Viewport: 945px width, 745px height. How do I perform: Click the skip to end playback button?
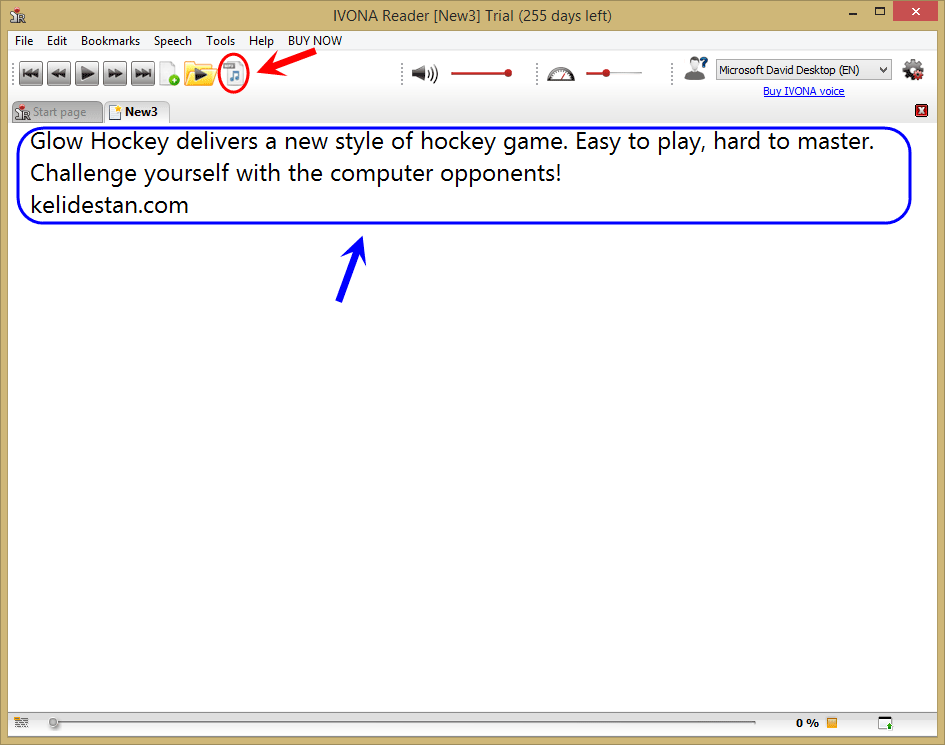(143, 74)
